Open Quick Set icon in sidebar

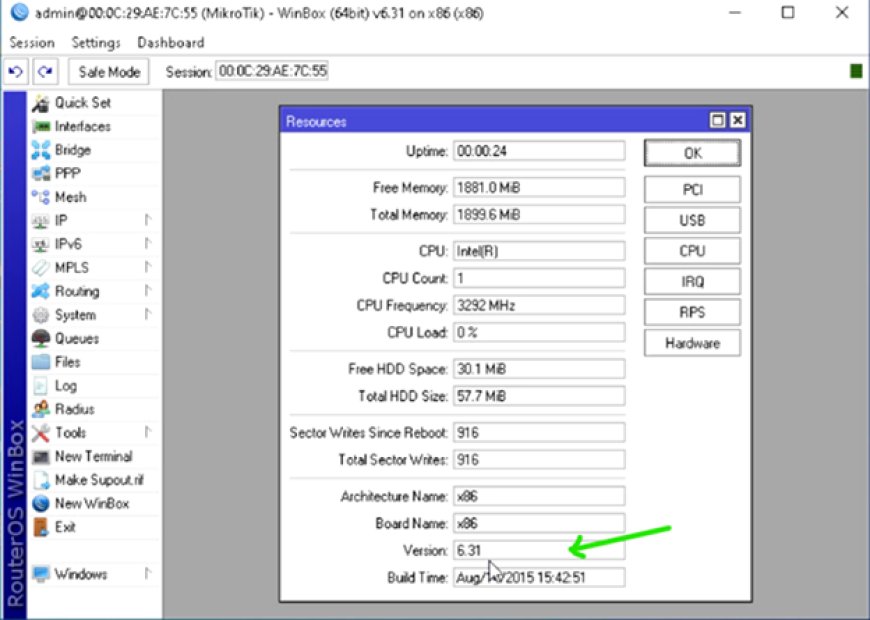coord(41,103)
